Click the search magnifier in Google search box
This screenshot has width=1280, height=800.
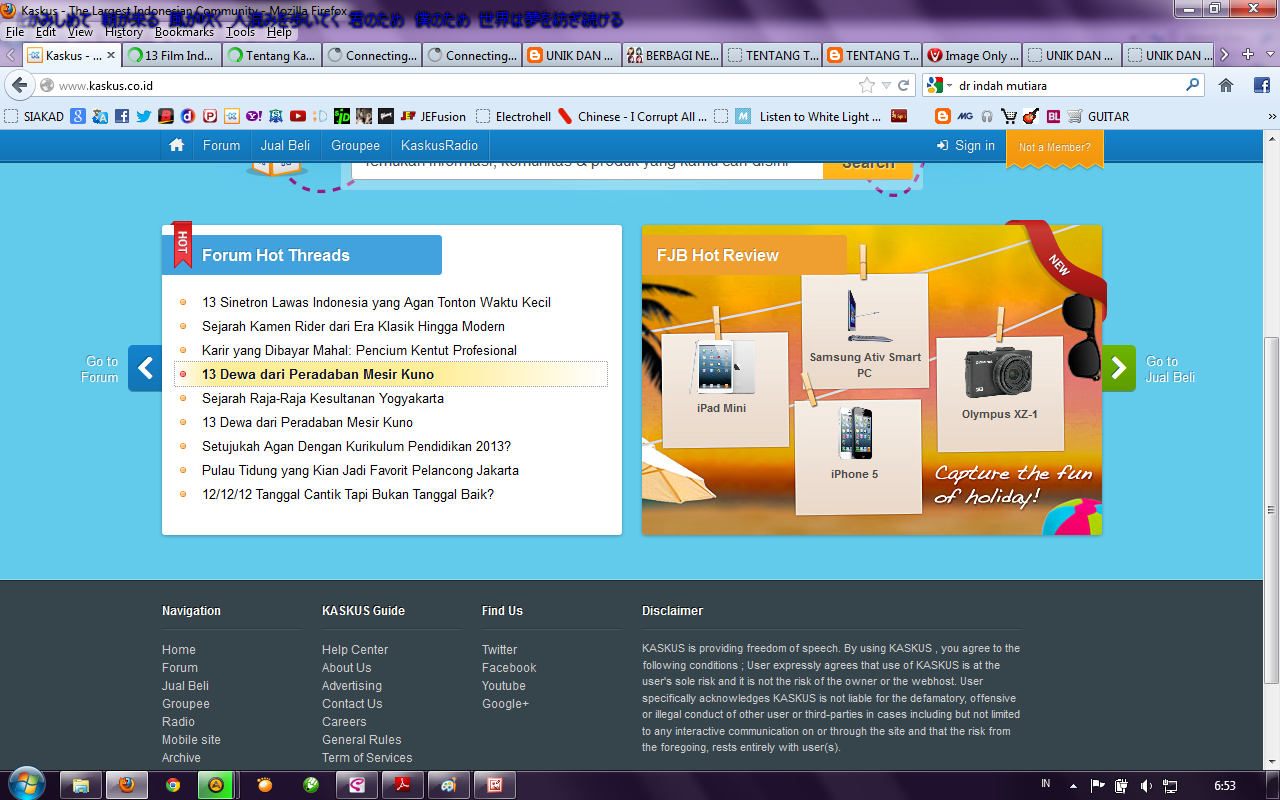tap(1192, 85)
